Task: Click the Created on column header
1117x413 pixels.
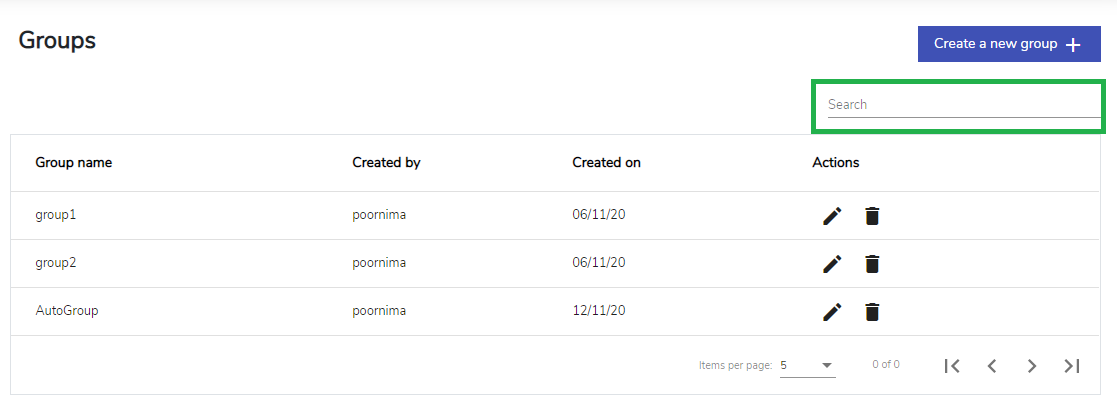Action: point(606,162)
